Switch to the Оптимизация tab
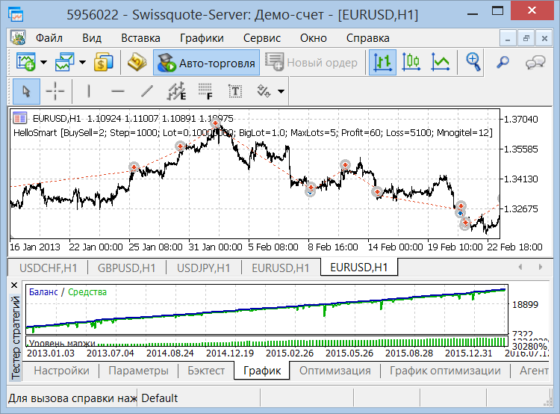Image resolution: width=560 pixels, height=414 pixels. (x=335, y=371)
